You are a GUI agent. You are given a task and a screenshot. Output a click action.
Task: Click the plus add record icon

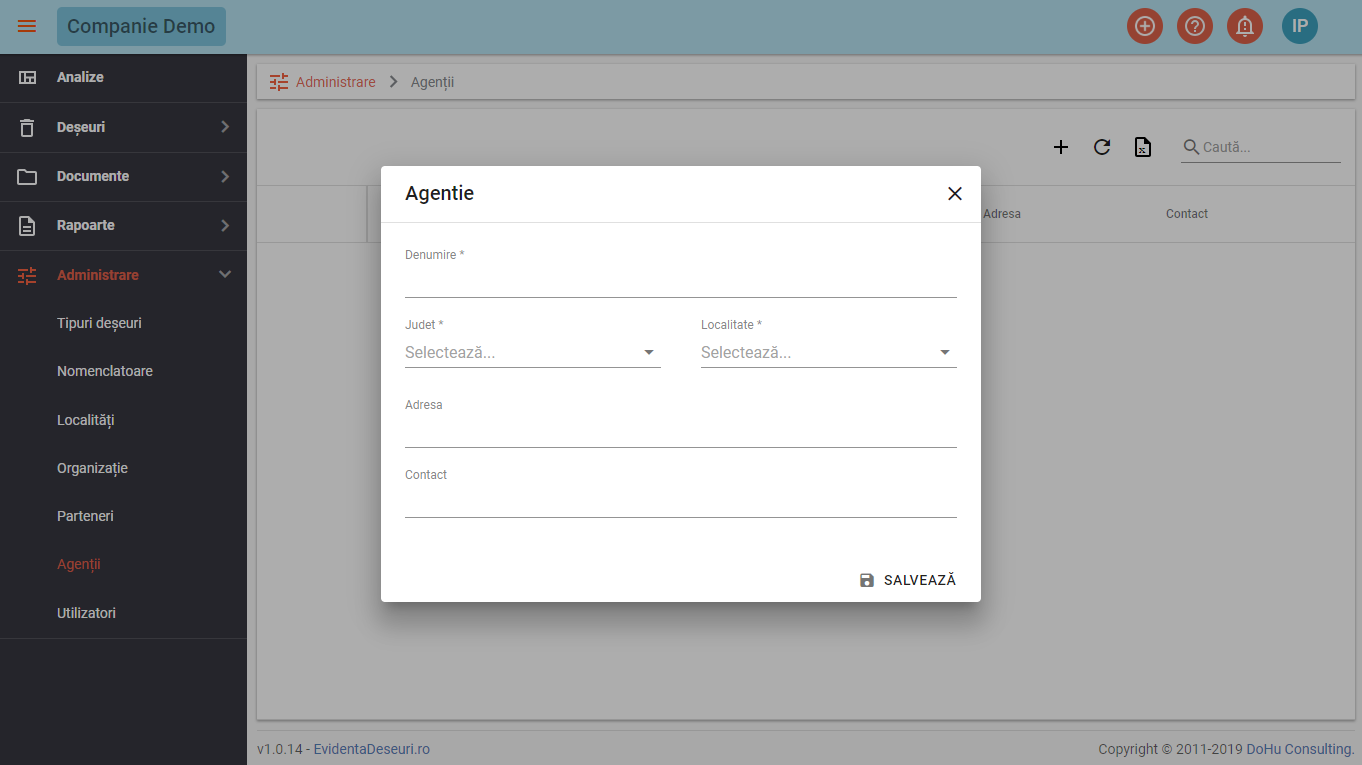[1061, 147]
